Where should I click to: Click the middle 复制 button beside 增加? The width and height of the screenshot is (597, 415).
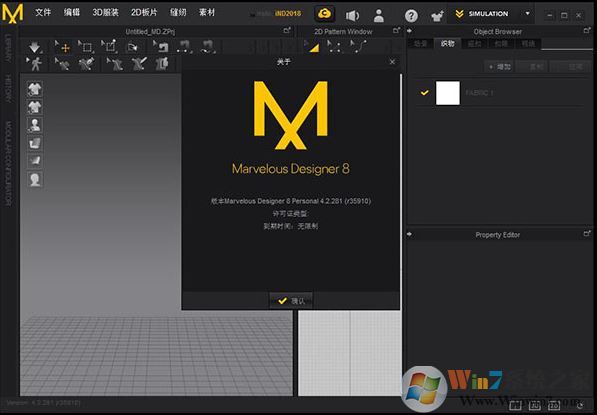point(532,67)
